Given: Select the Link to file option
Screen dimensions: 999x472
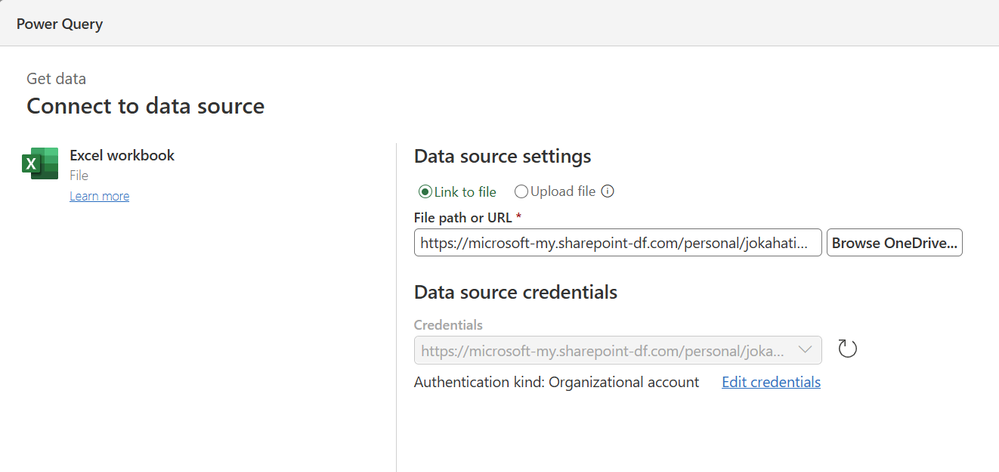Looking at the screenshot, I should (x=425, y=192).
